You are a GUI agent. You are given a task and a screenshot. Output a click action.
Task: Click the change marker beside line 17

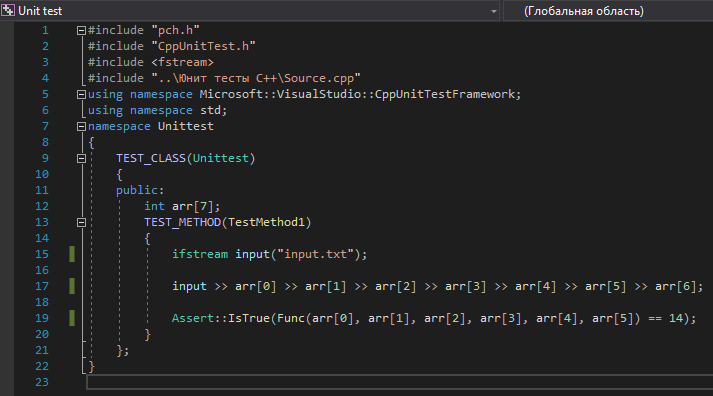[72, 286]
